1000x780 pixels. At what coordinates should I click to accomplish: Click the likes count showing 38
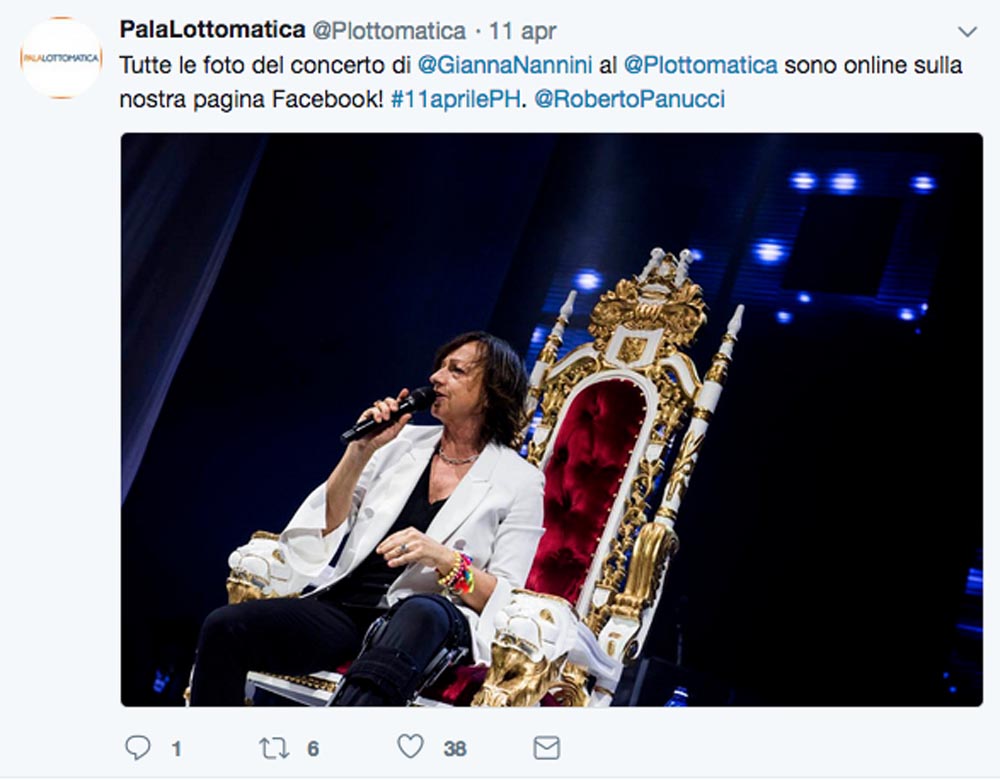click(x=455, y=749)
